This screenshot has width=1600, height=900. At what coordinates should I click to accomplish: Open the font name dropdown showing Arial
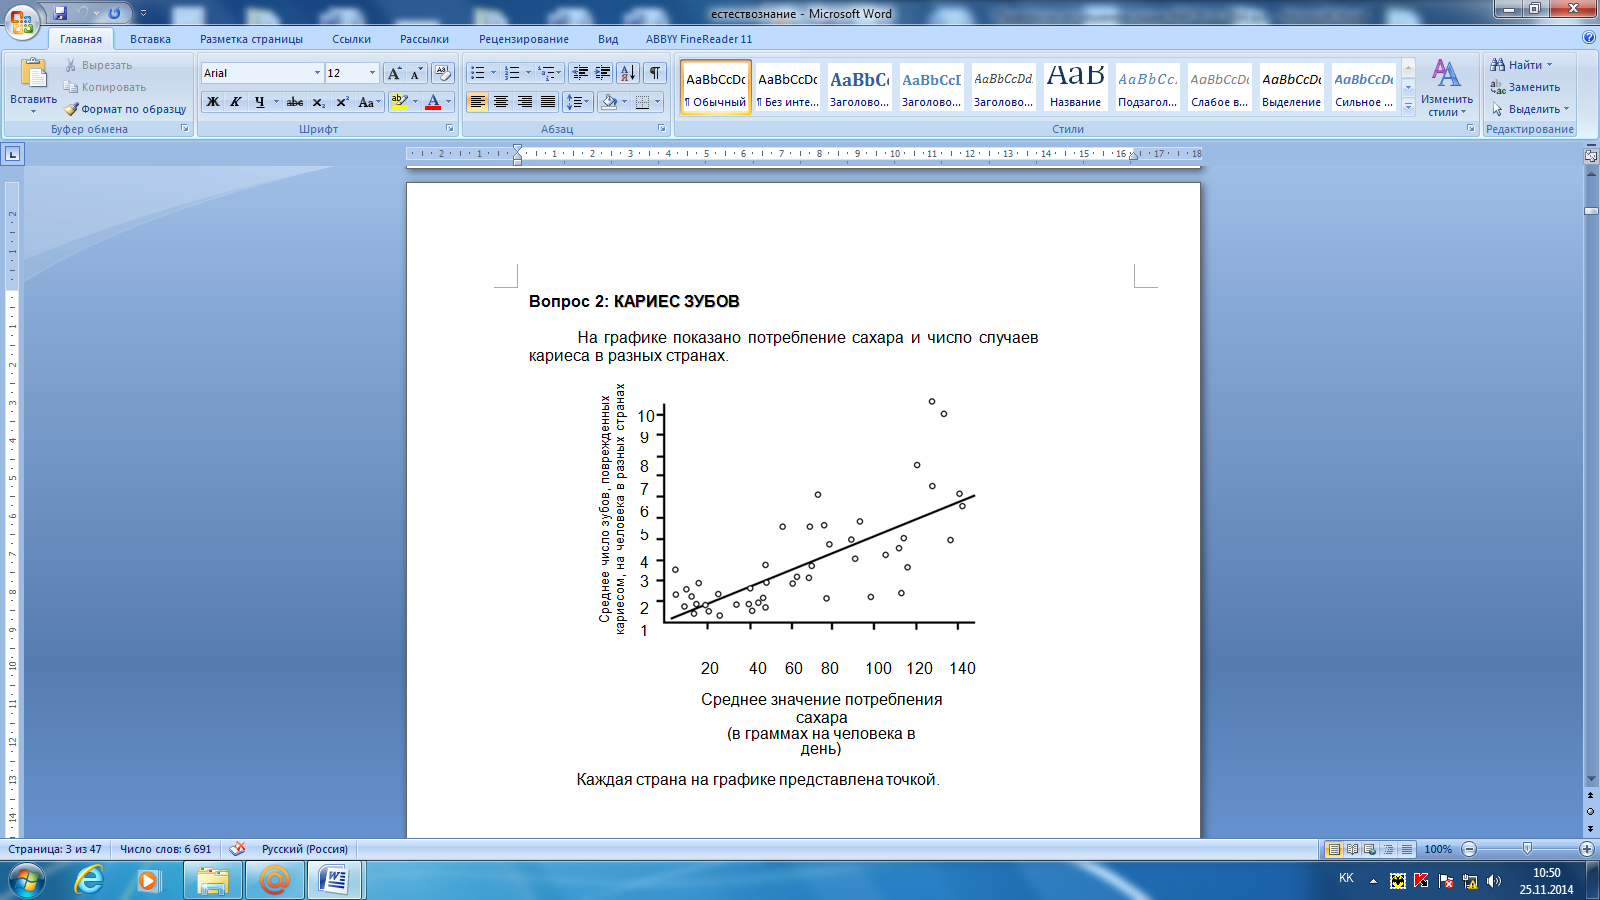(x=317, y=73)
